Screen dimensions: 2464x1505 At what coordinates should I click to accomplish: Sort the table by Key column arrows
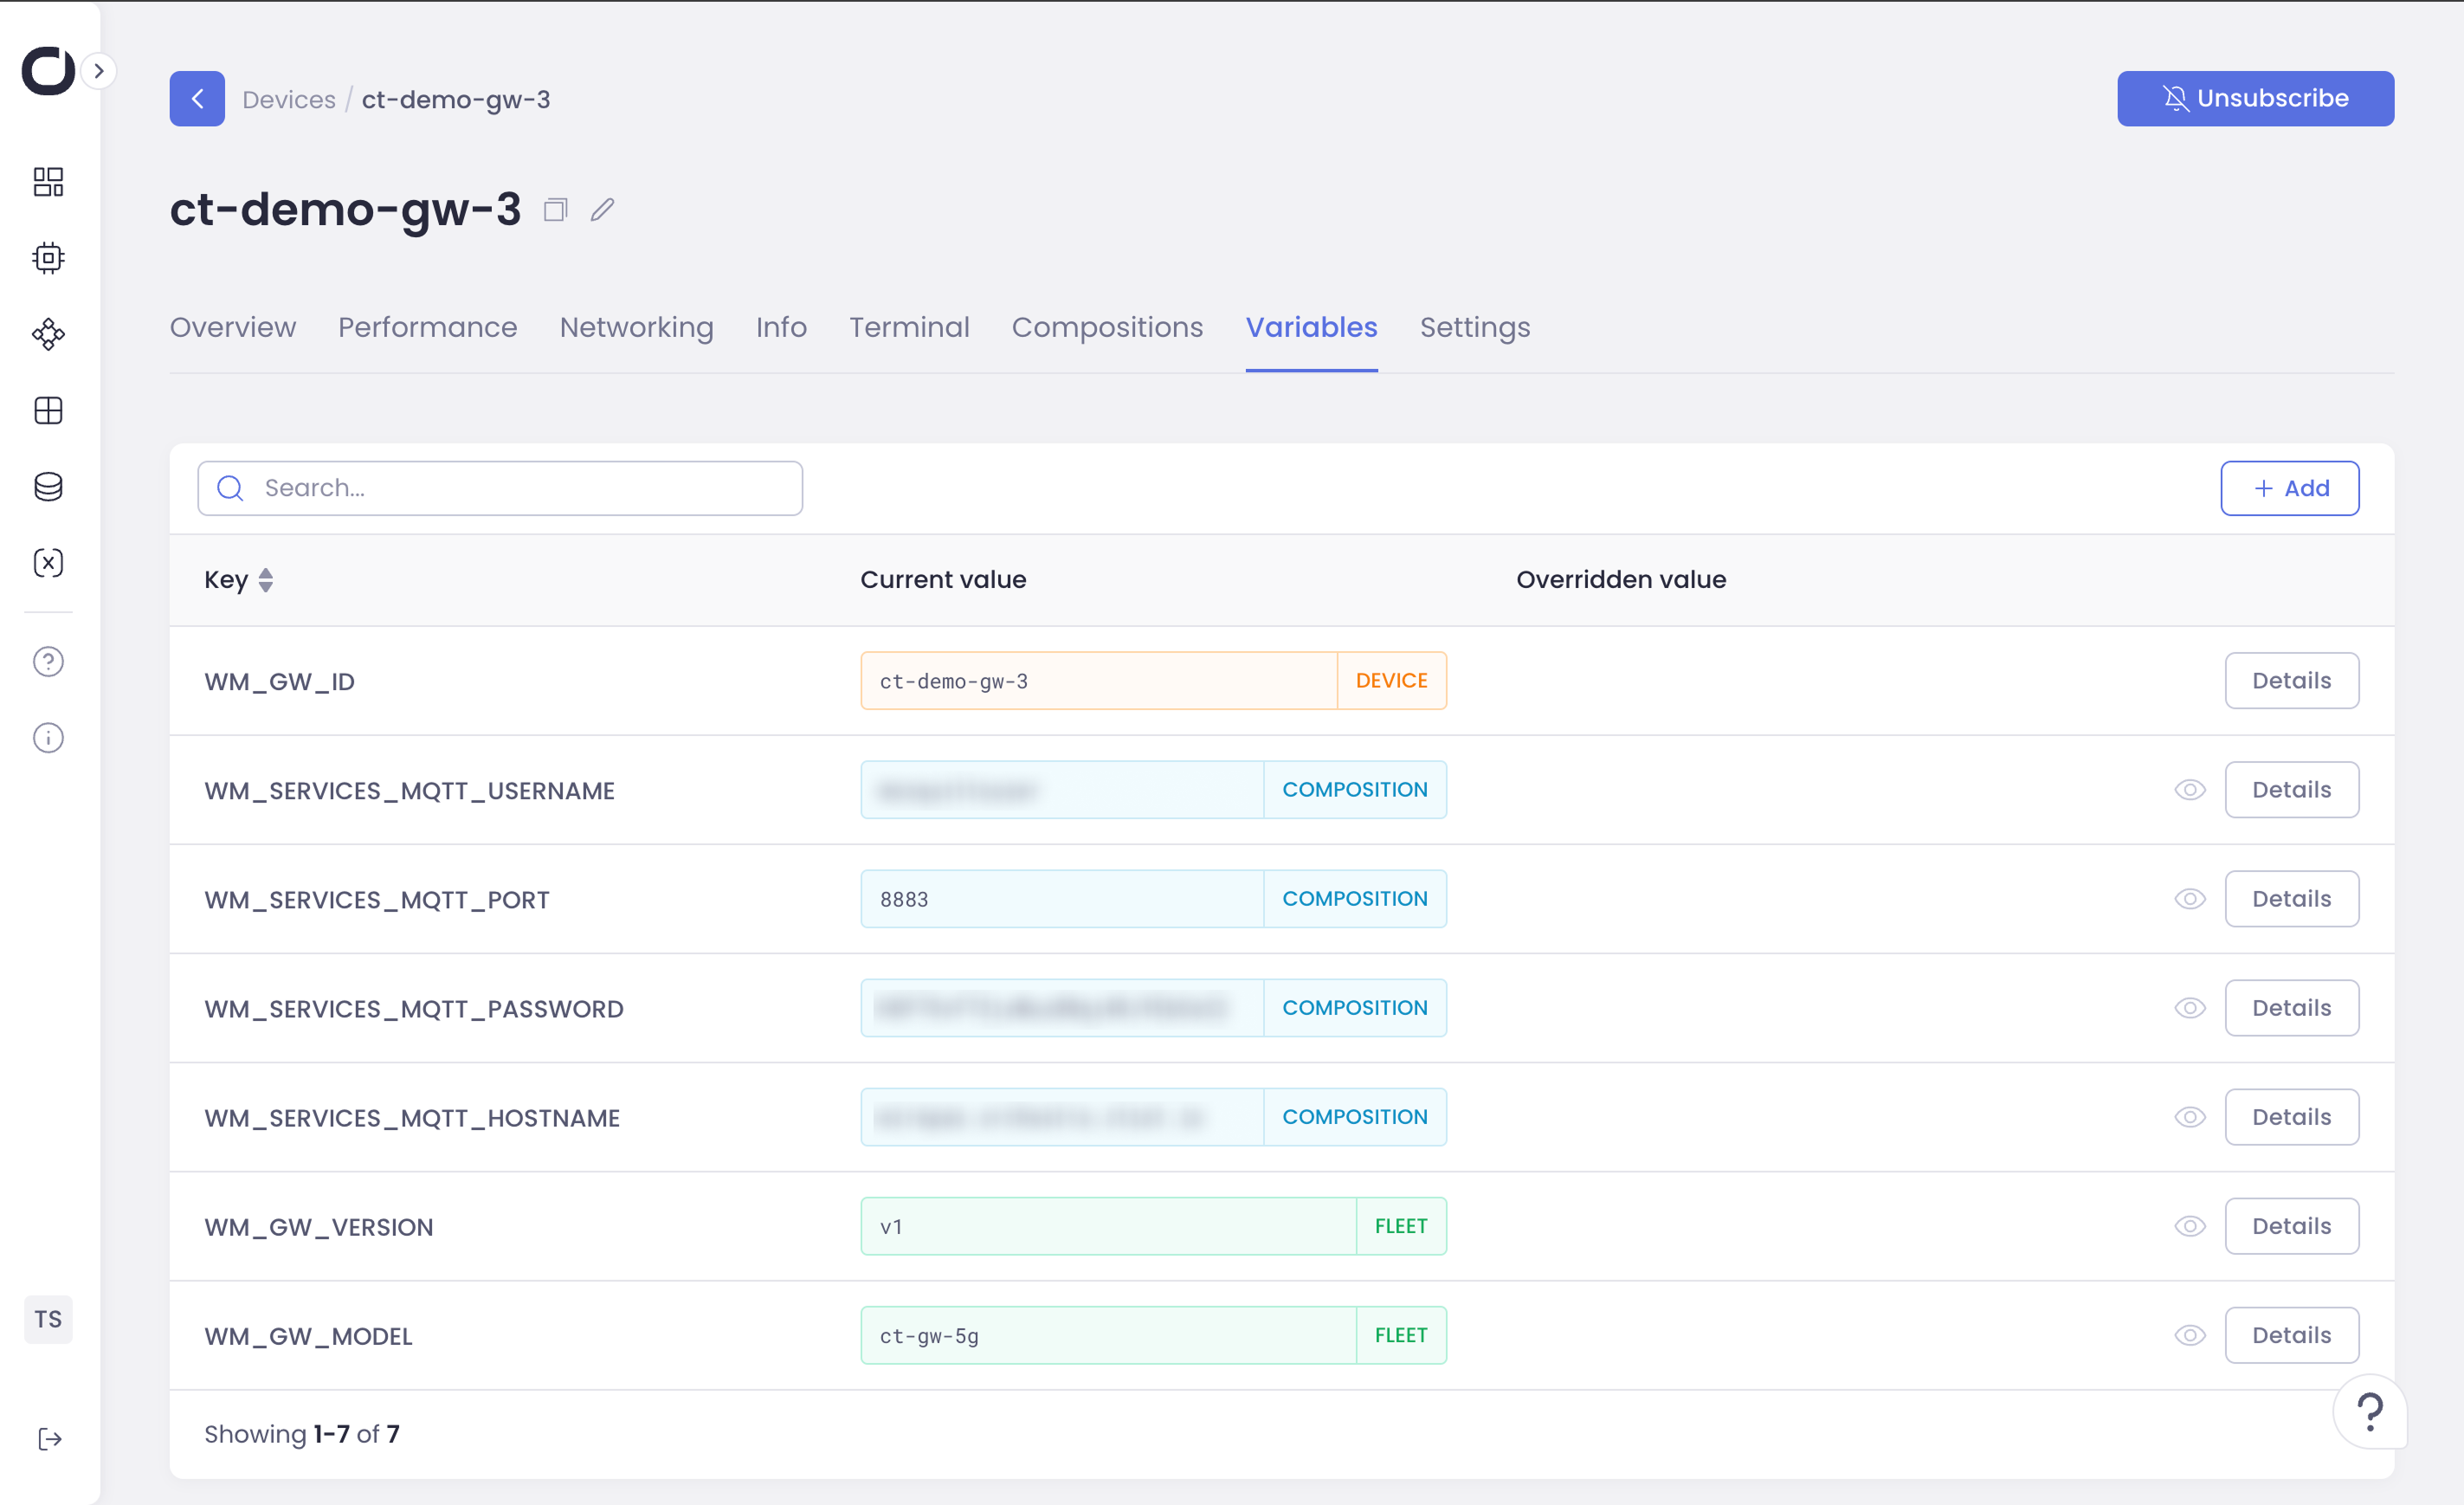point(266,580)
